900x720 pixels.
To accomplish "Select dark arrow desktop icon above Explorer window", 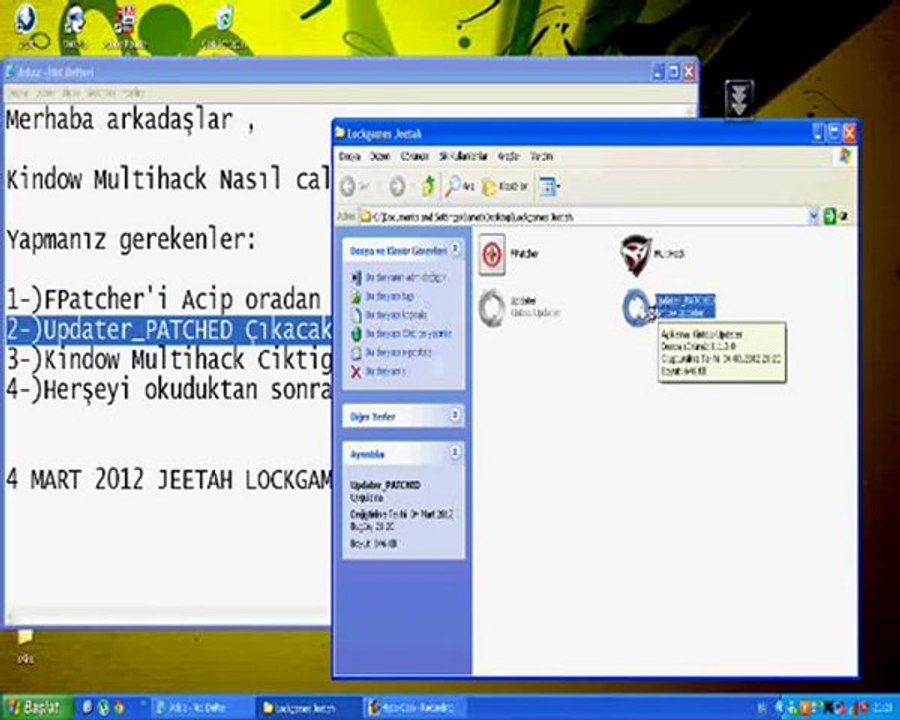I will [739, 98].
